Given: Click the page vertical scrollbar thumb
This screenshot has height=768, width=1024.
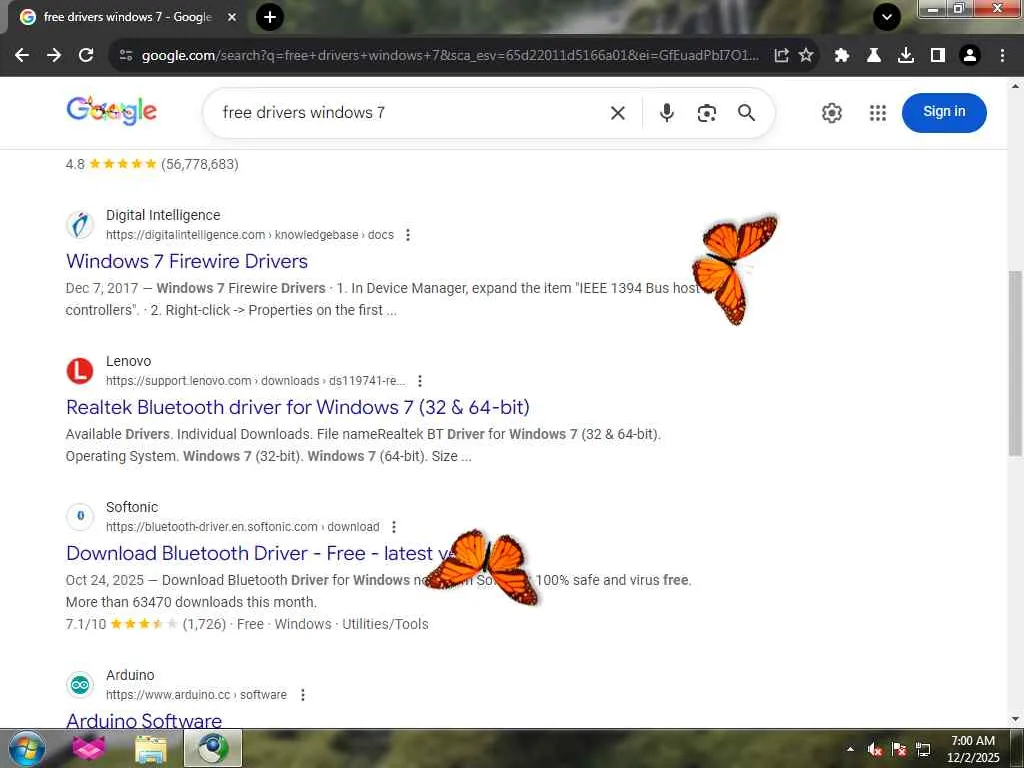Looking at the screenshot, I should [x=1016, y=362].
